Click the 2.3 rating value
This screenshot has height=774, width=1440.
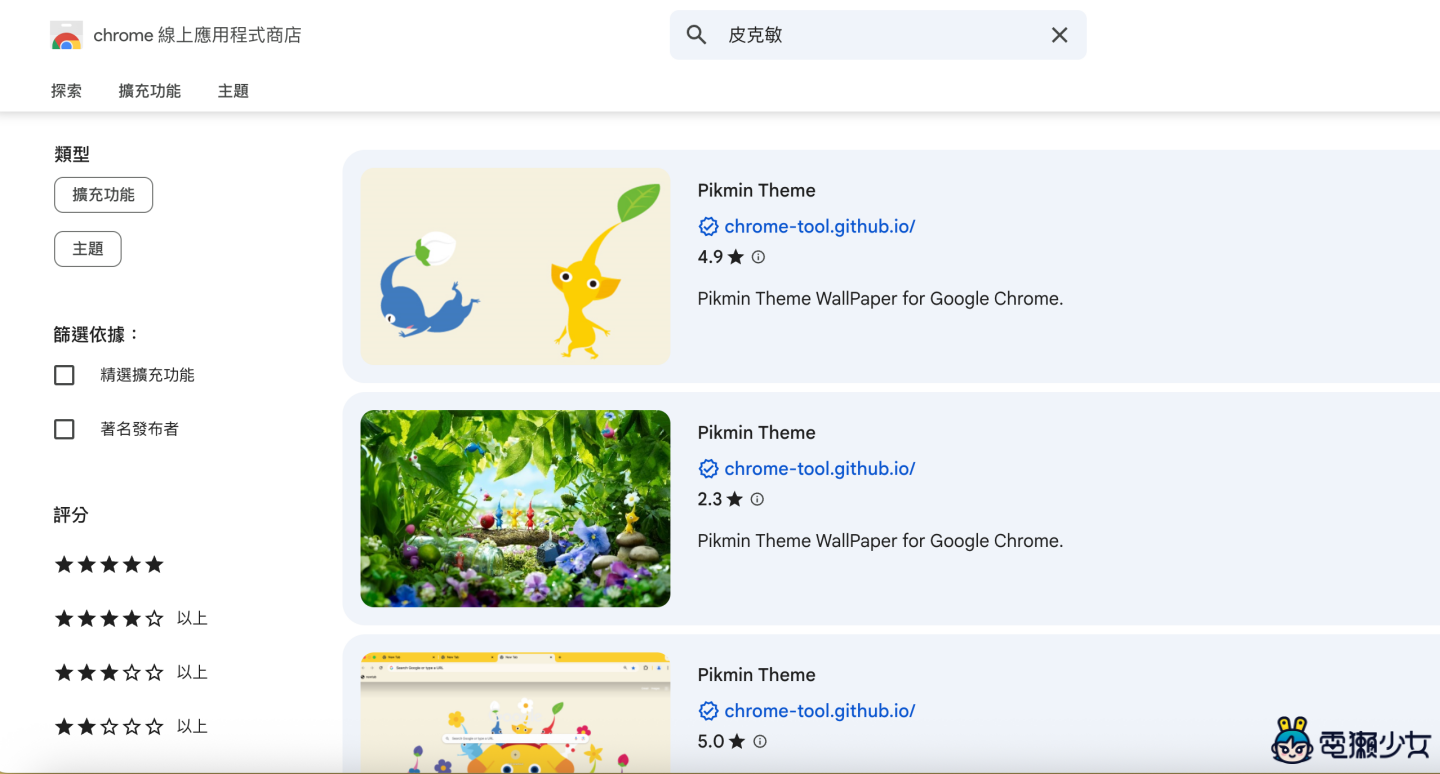(x=710, y=499)
